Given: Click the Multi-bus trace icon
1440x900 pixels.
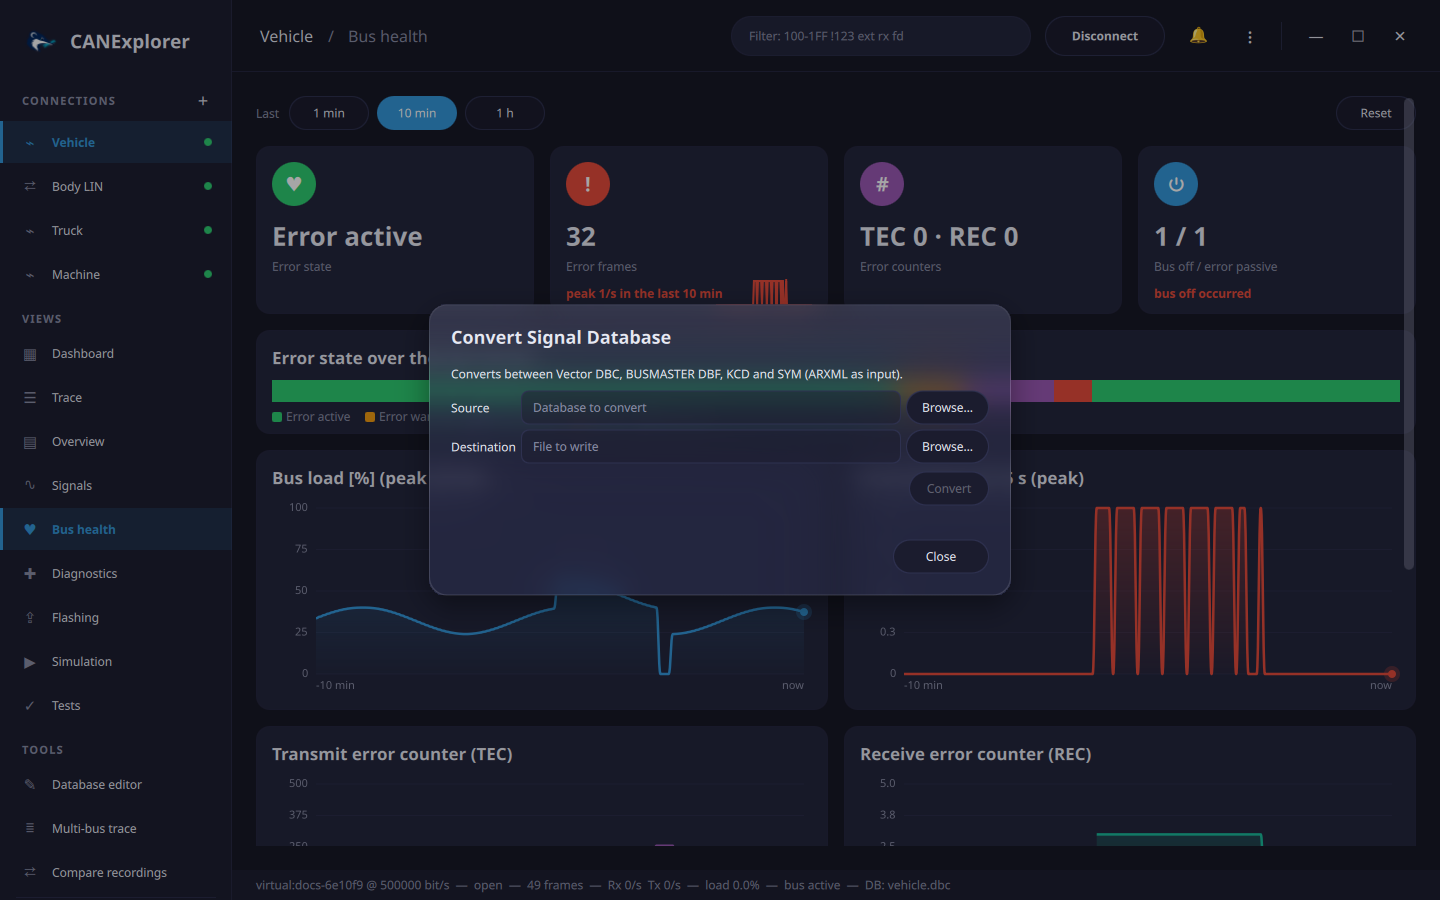Looking at the screenshot, I should click(x=30, y=829).
